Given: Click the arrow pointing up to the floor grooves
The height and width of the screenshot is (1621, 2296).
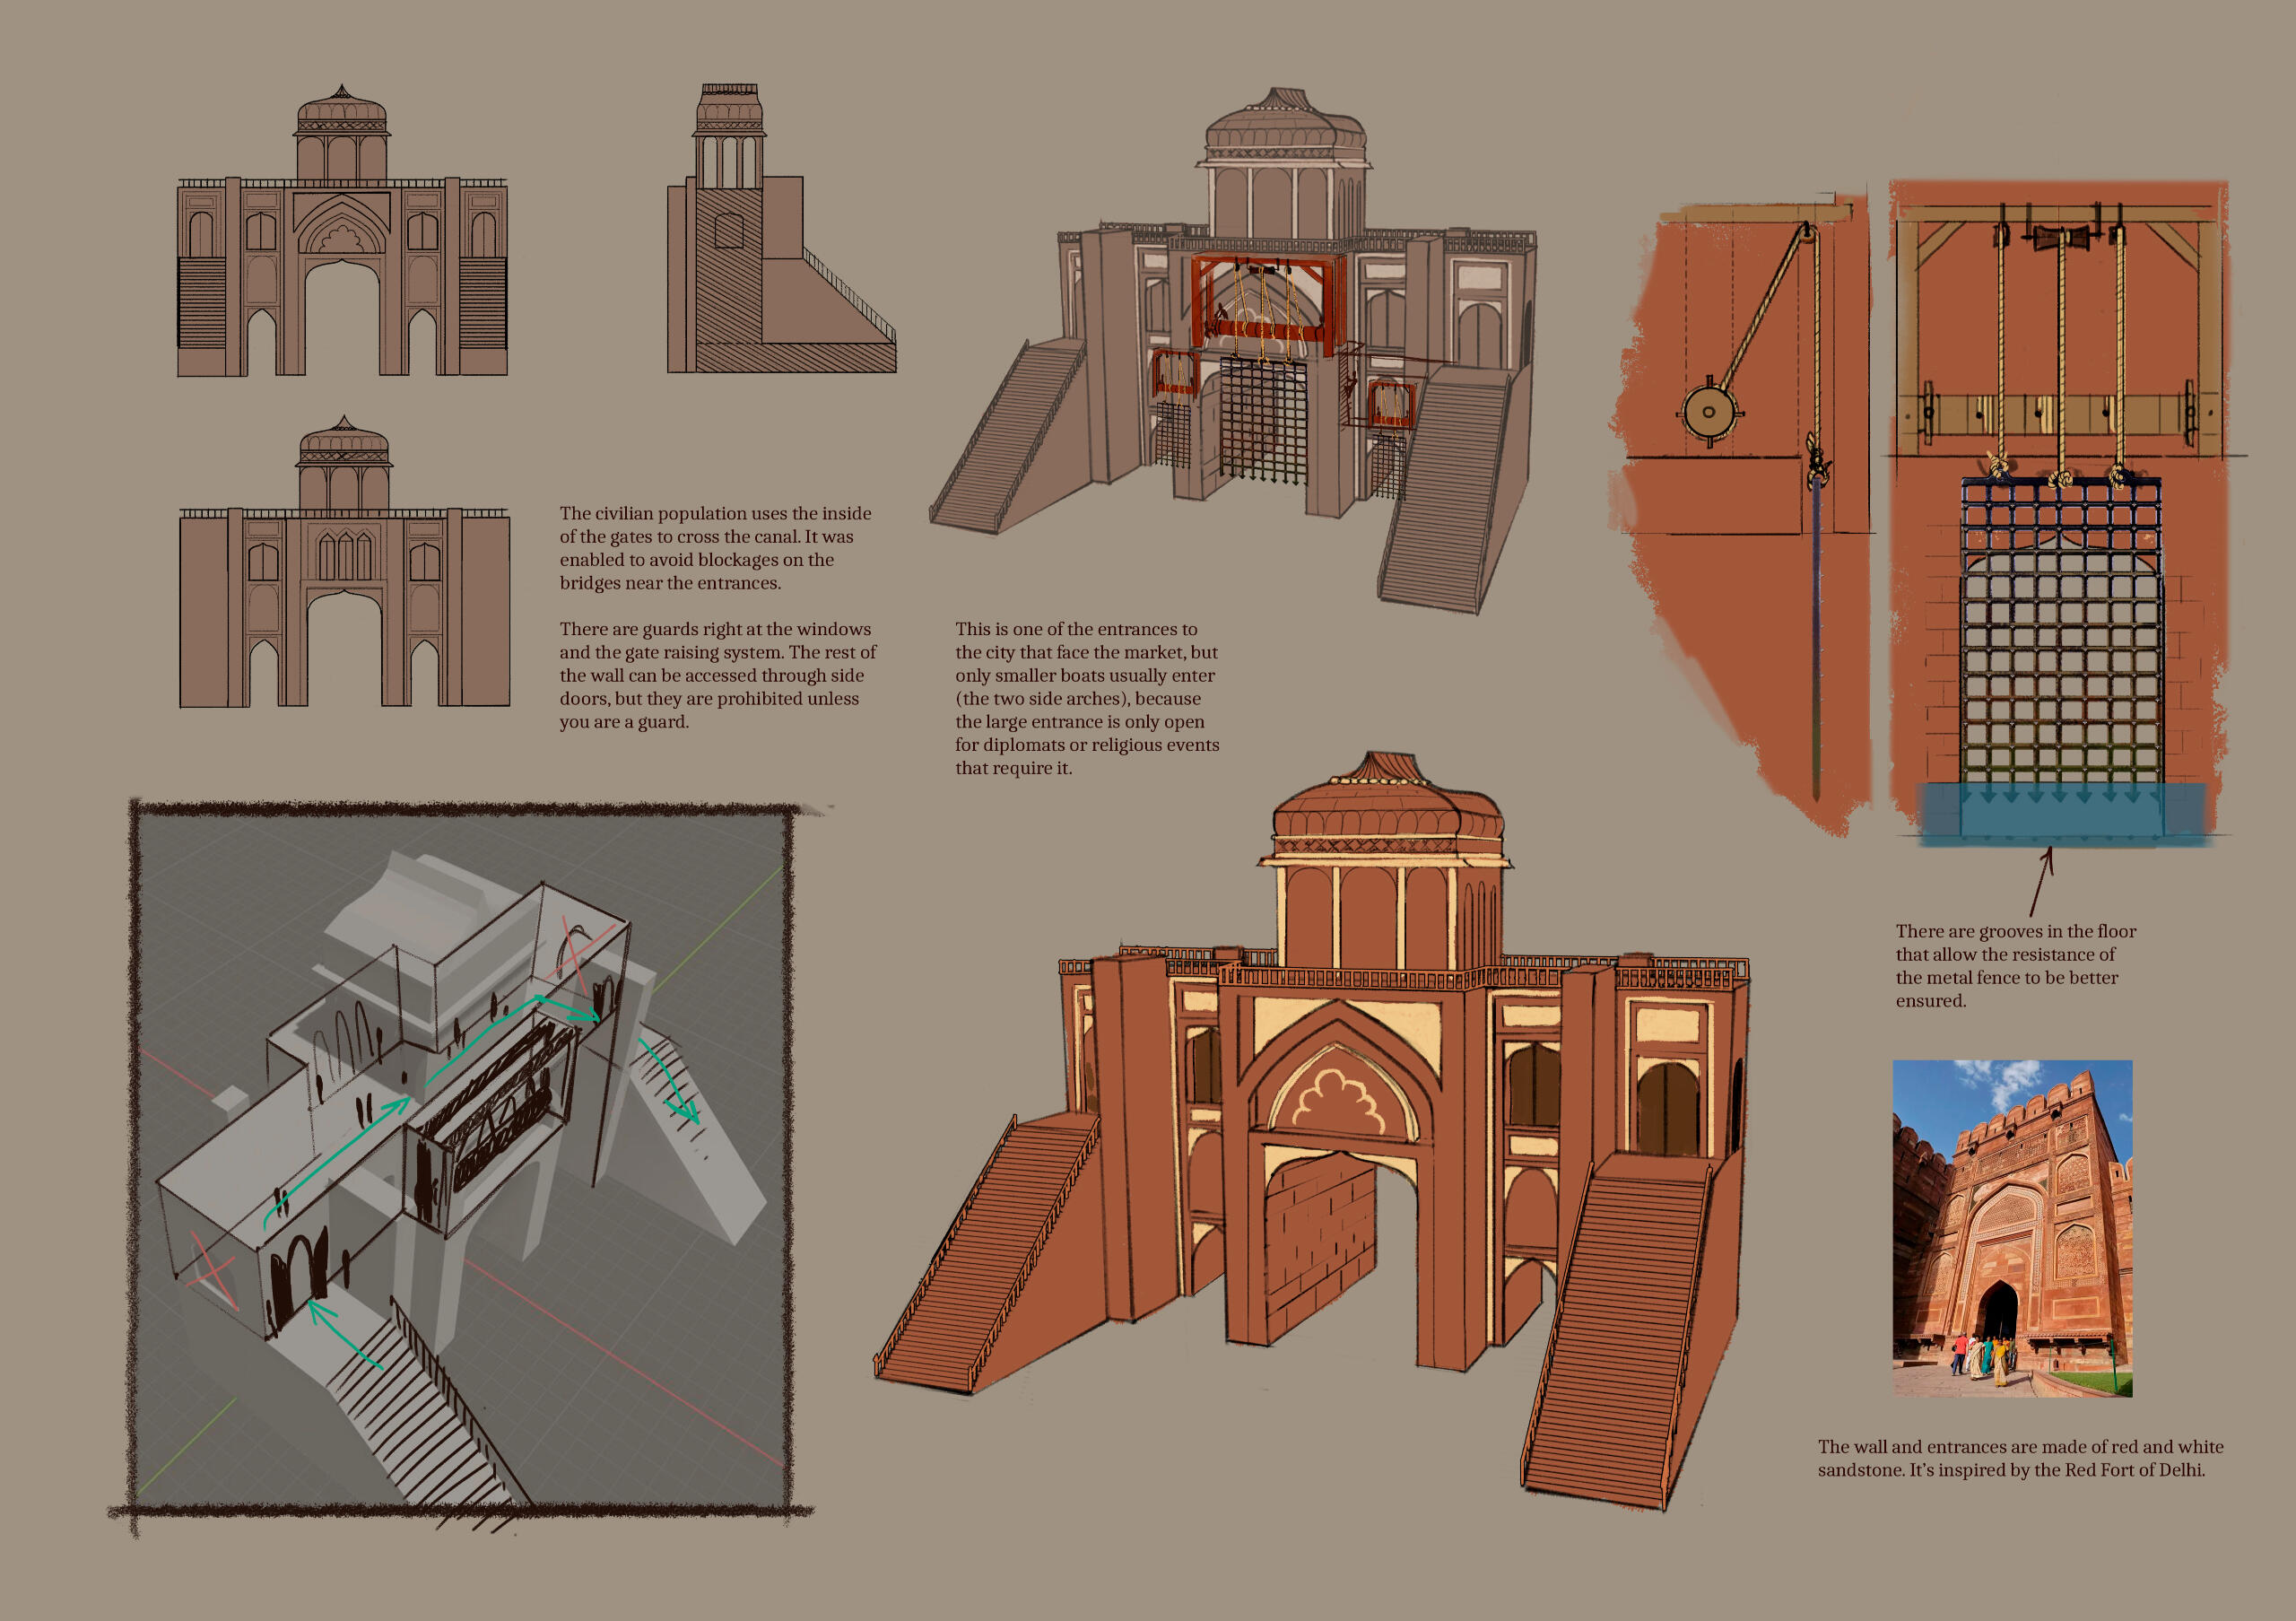Looking at the screenshot, I should (x=2040, y=880).
